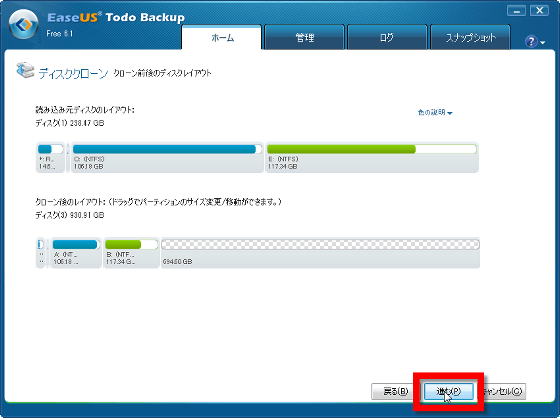Image resolution: width=560 pixels, height=418 pixels.
Task: Click the Disk Clone icon beside ディスククローン
Action: click(x=25, y=70)
